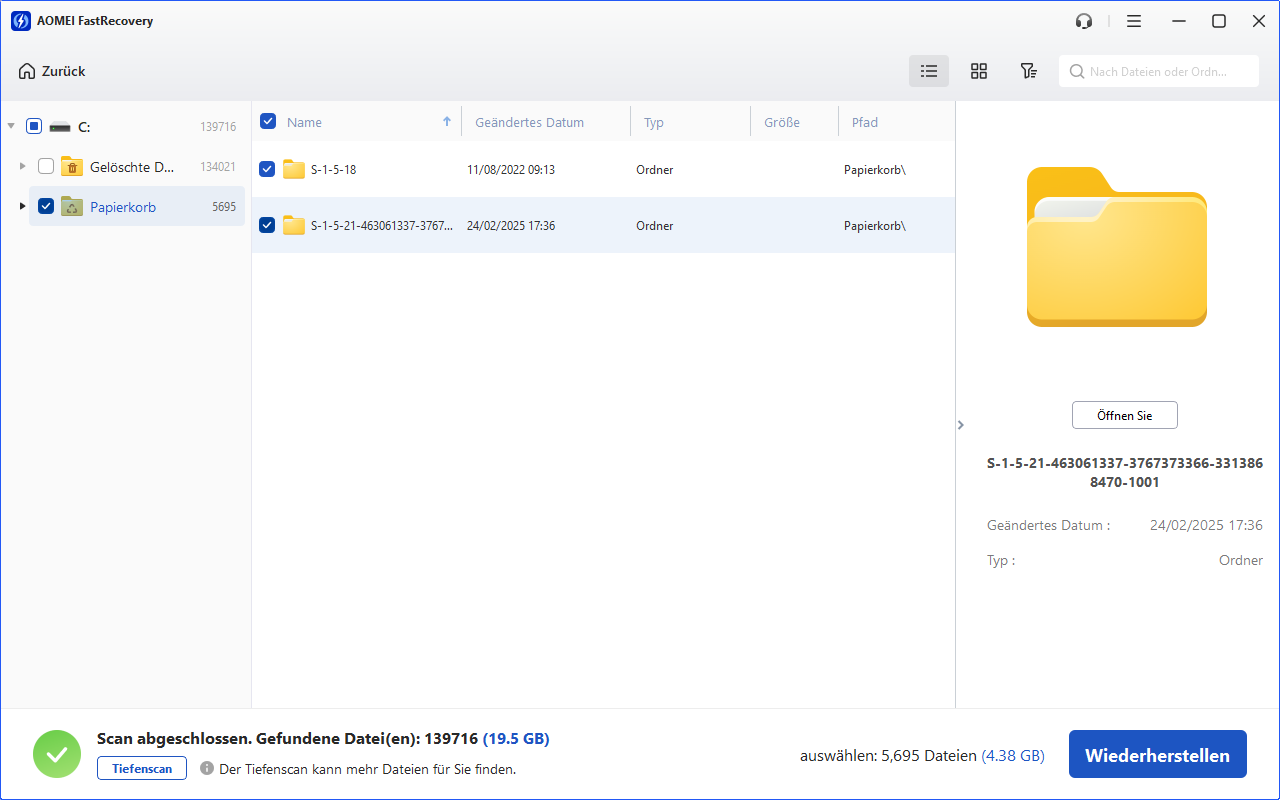1280x800 pixels.
Task: Collapse the C: drive tree node
Action: [11, 126]
